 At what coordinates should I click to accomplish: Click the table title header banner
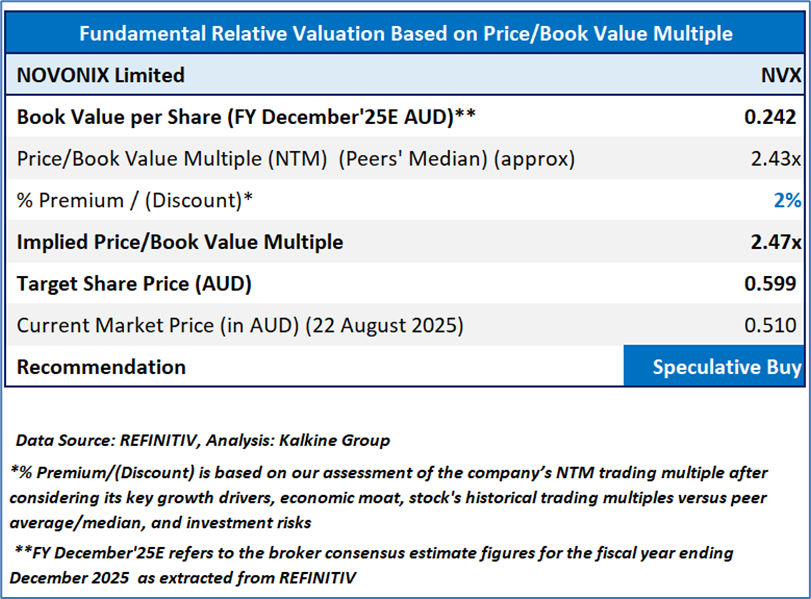(x=405, y=33)
